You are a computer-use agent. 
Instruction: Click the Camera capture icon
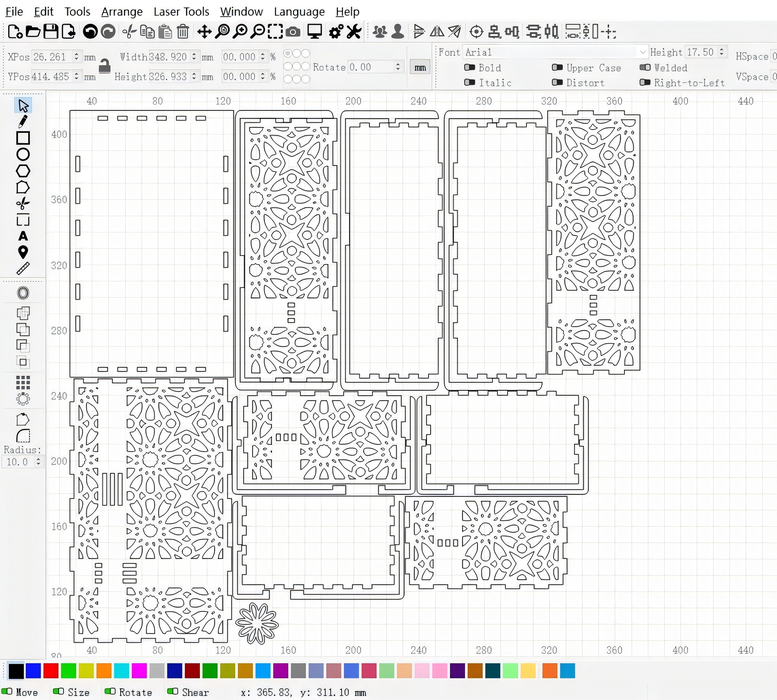pos(292,32)
